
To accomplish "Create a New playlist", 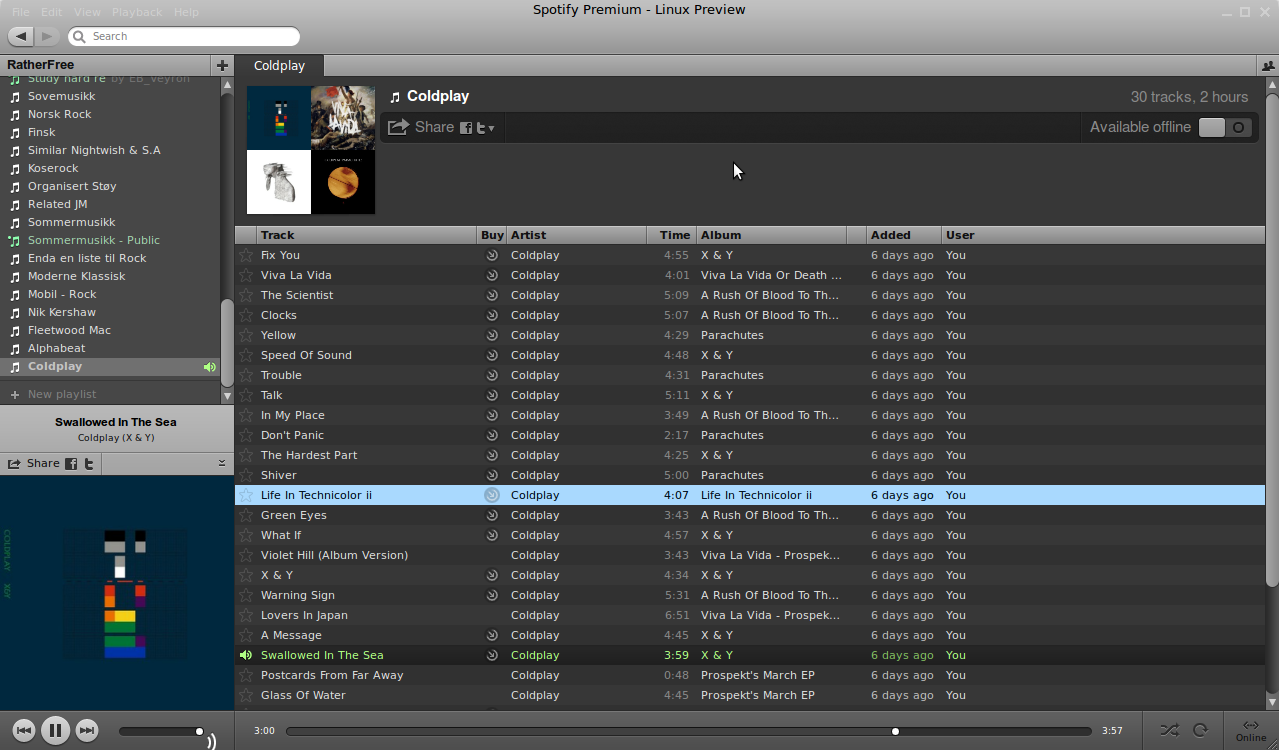I will pos(62,394).
